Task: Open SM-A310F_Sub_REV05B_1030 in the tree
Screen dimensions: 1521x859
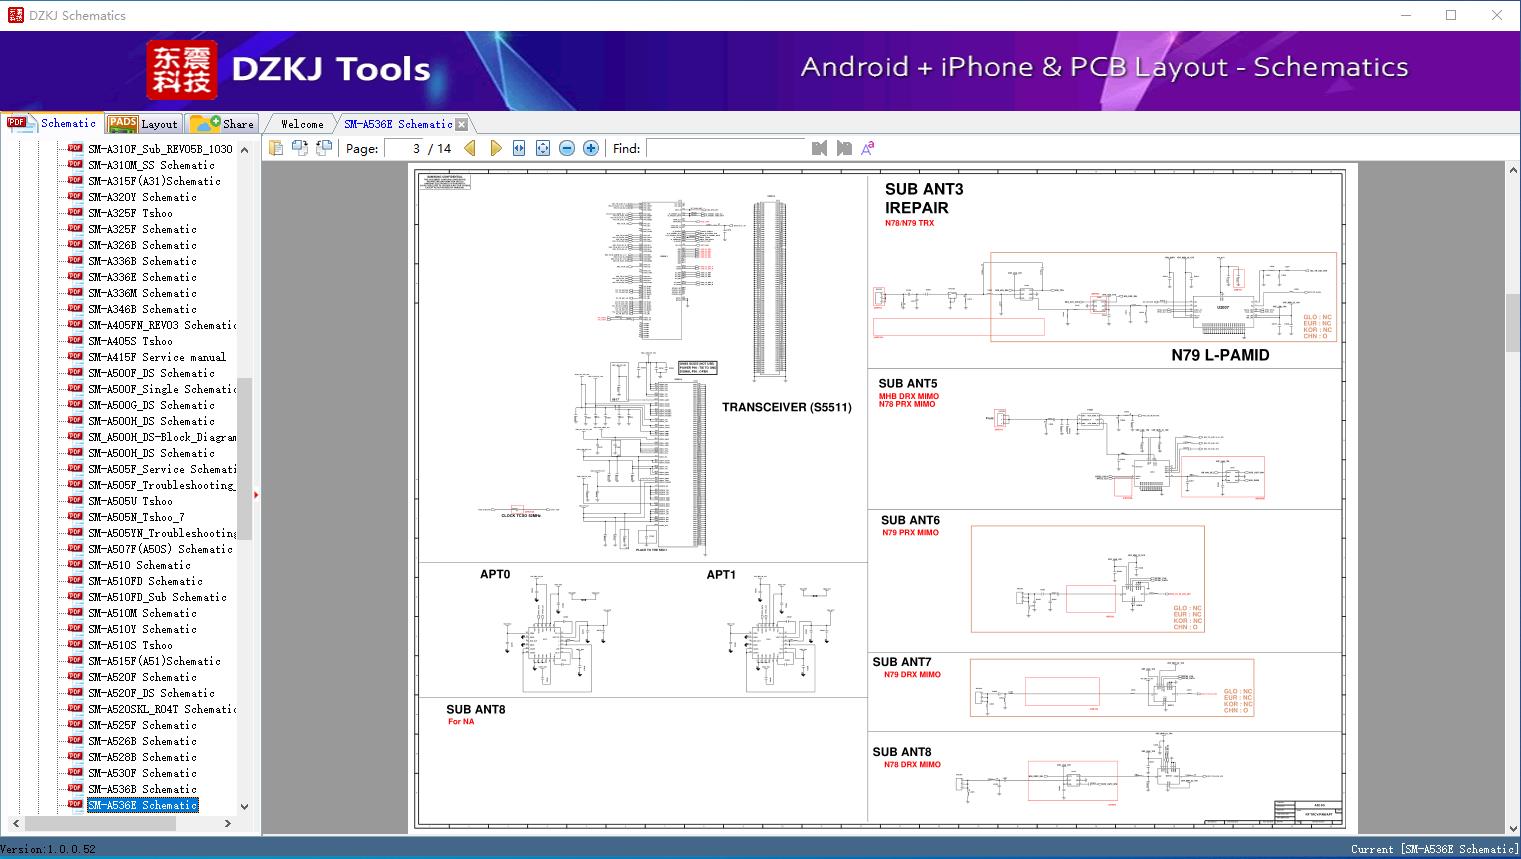Action: click(160, 149)
